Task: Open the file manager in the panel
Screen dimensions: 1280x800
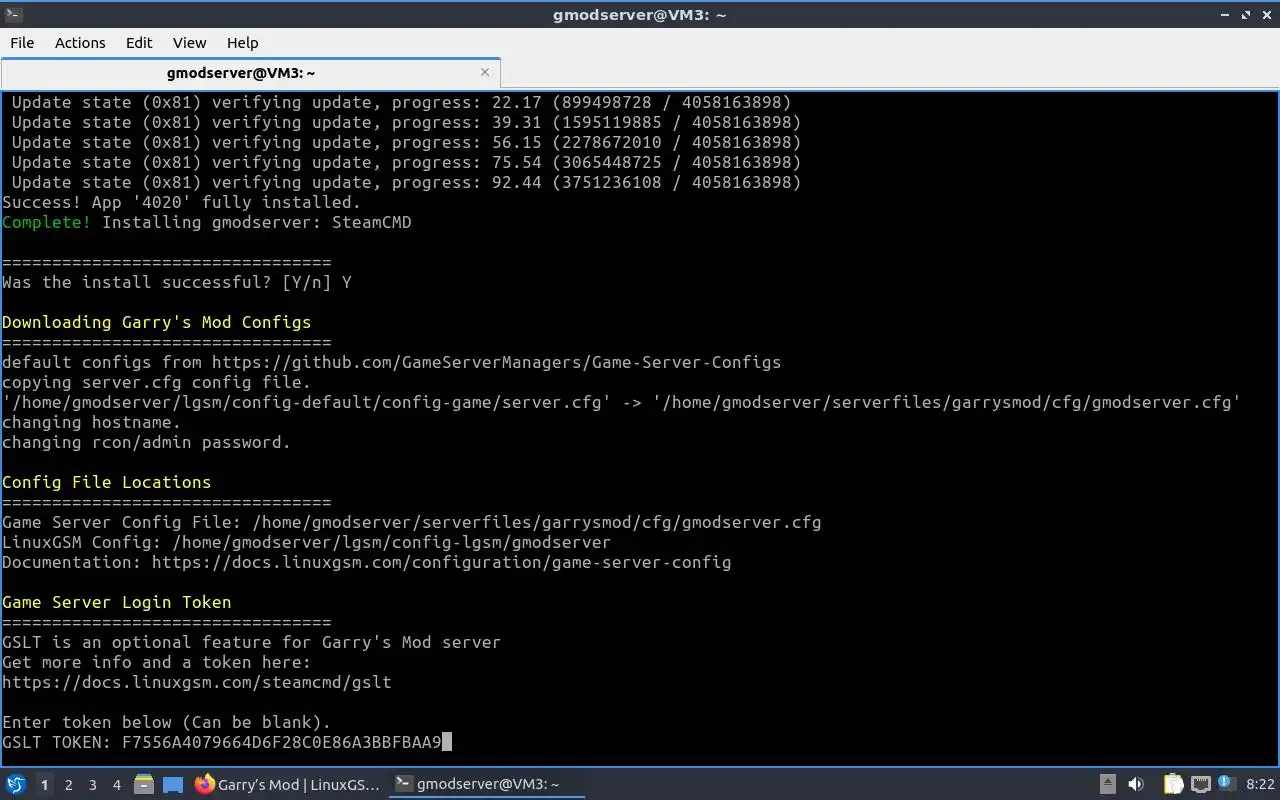Action: pyautogui.click(x=144, y=785)
